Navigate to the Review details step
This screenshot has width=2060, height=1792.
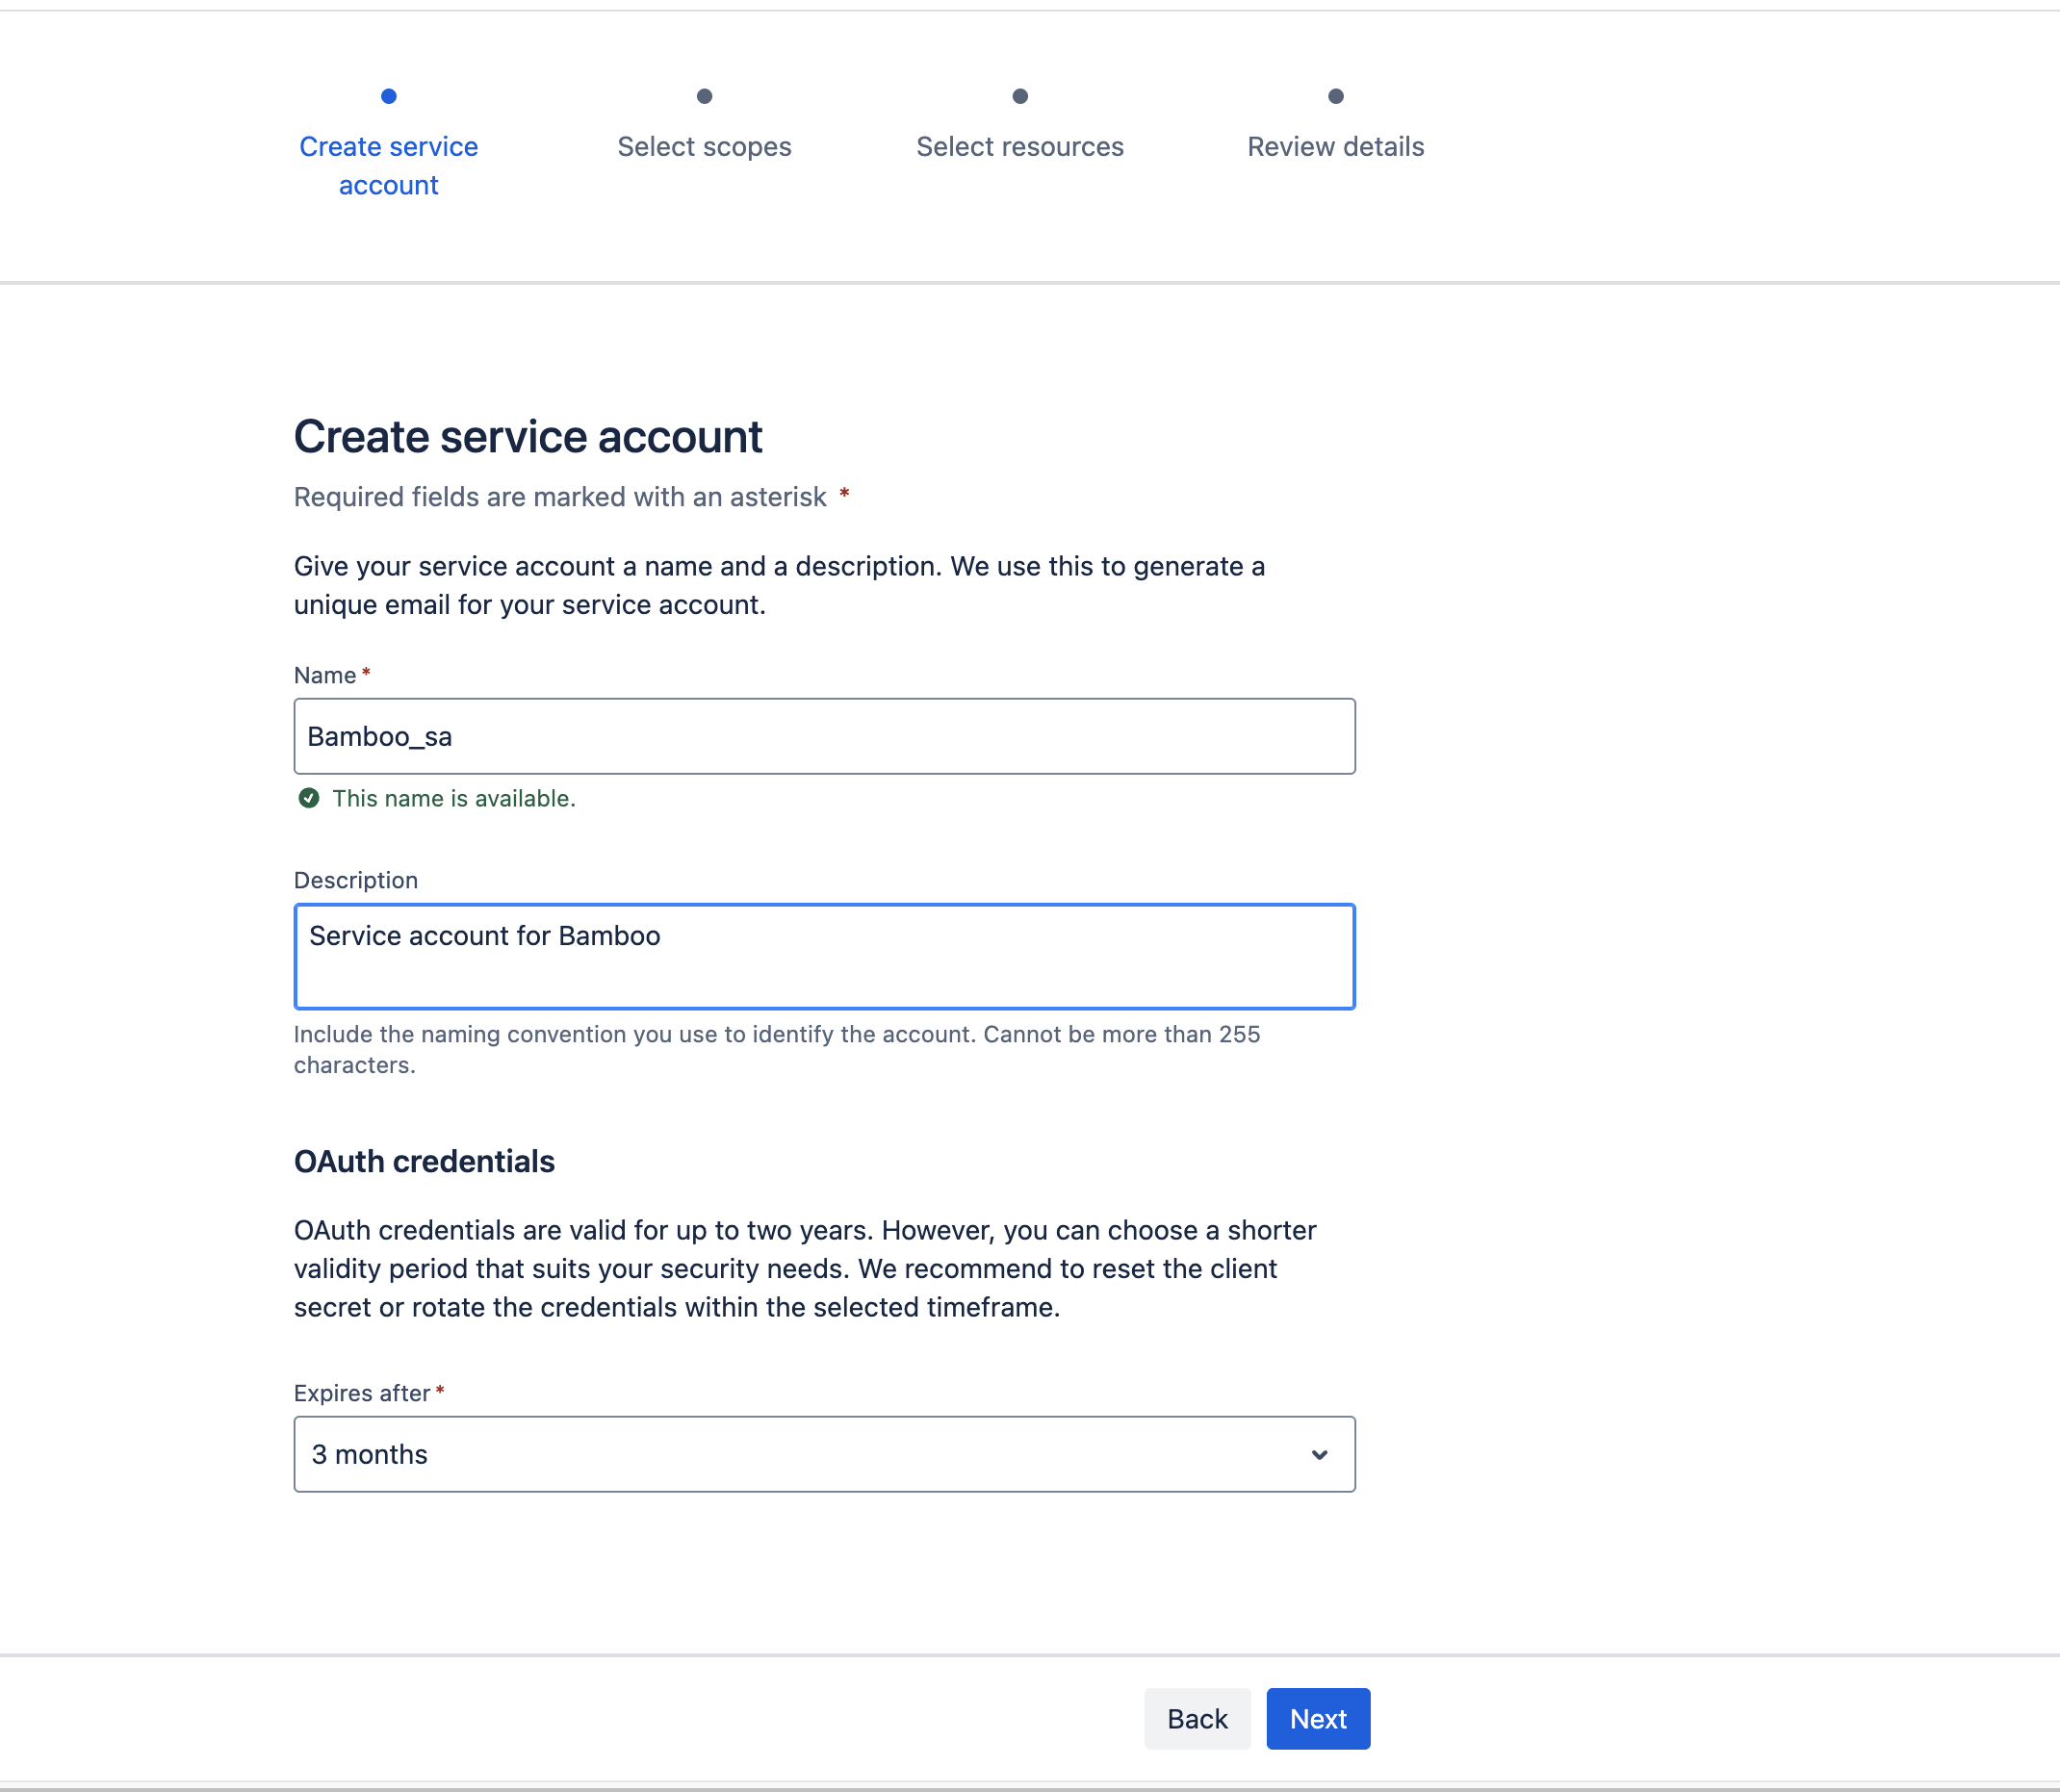1335,146
